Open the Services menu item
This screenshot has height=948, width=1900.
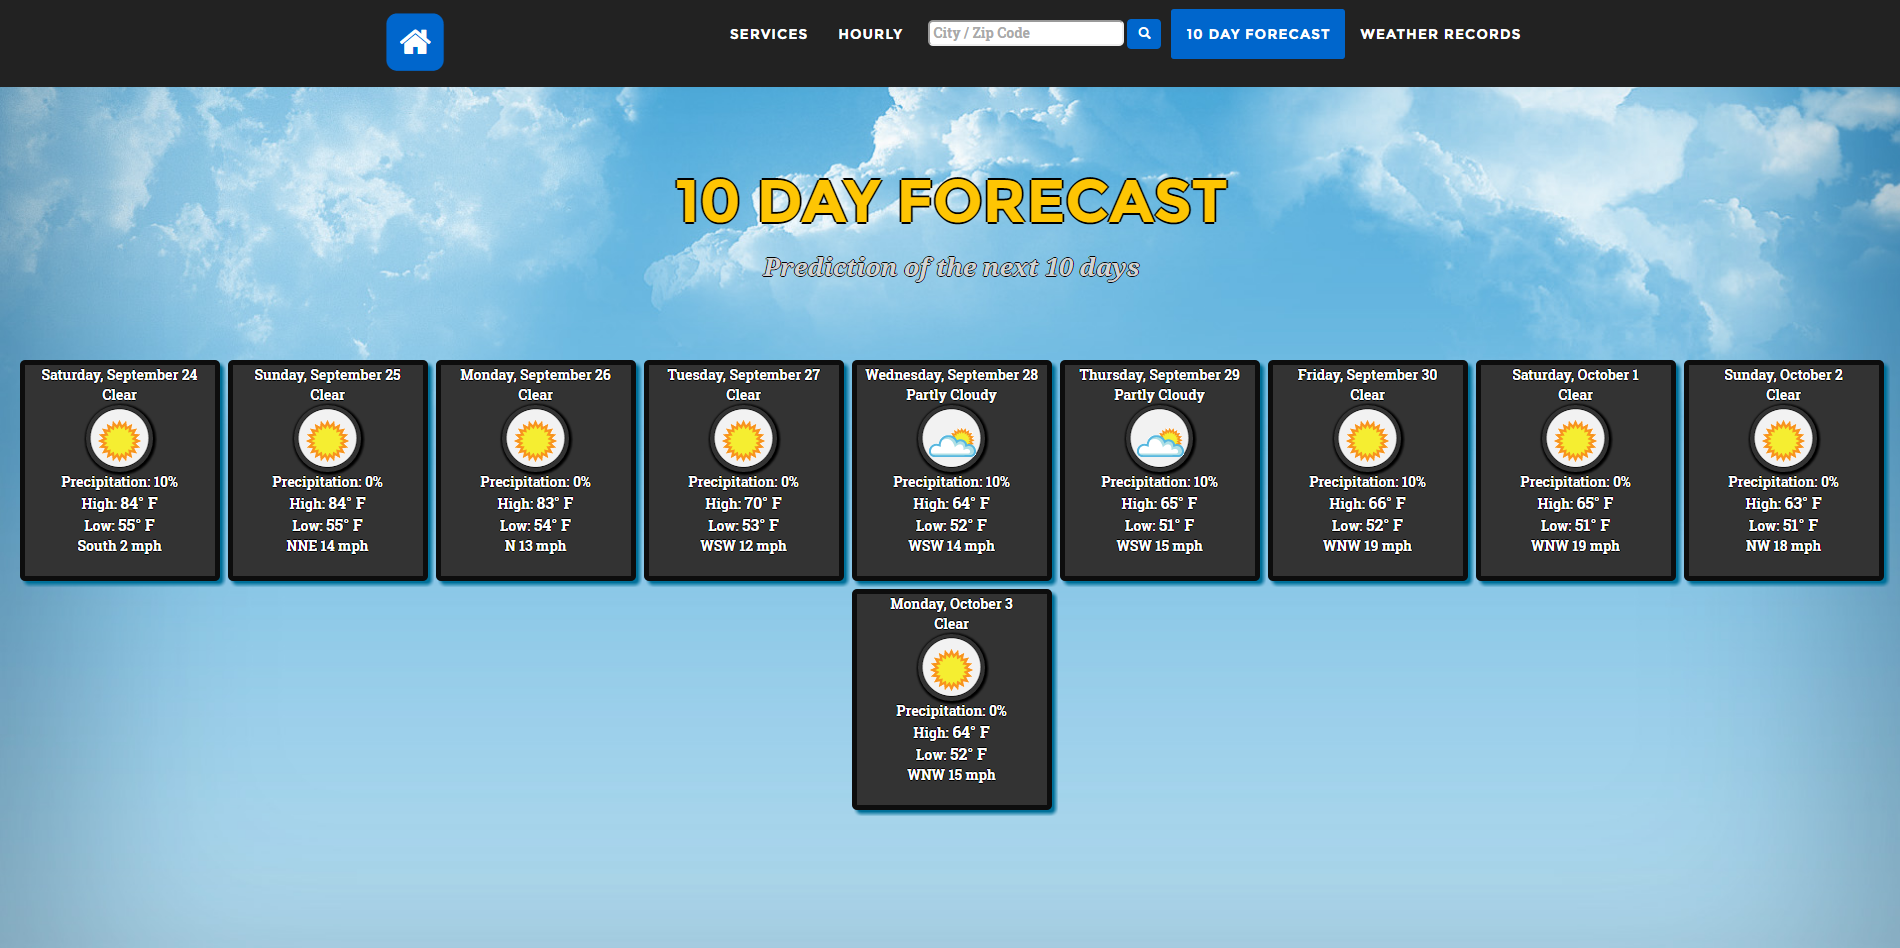click(768, 34)
